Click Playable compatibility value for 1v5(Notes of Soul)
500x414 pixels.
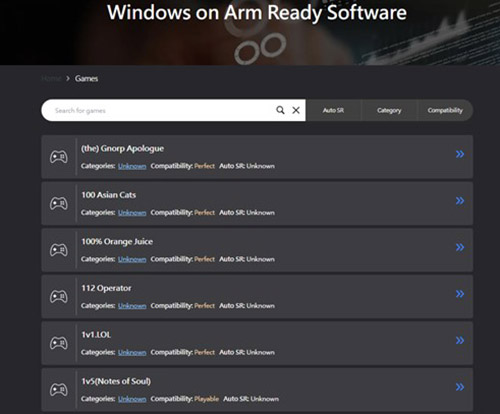207,399
